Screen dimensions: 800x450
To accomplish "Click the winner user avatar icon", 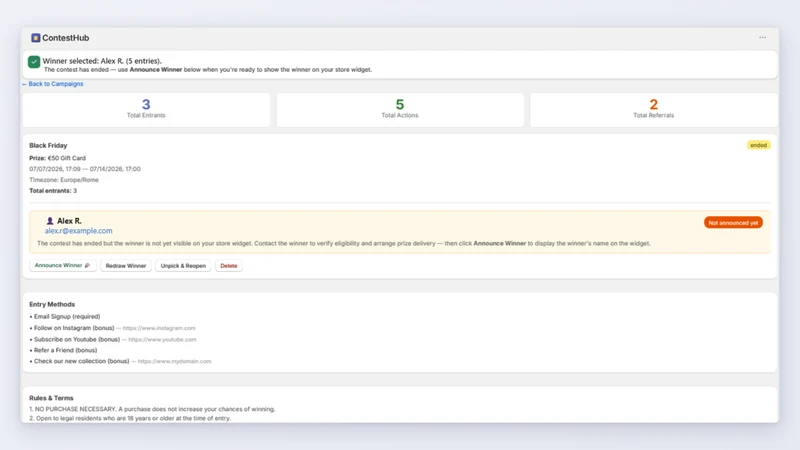I will click(x=50, y=221).
